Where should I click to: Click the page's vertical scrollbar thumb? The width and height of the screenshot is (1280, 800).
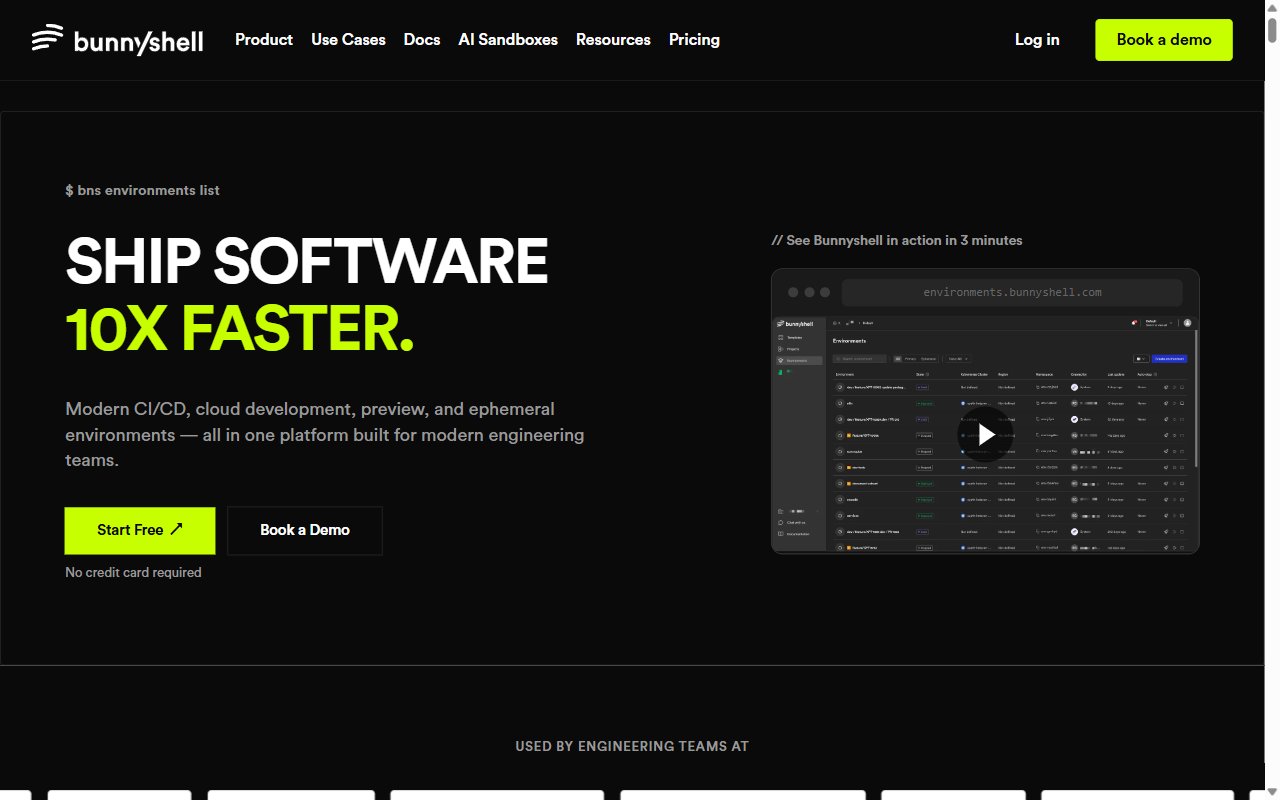(1272, 30)
